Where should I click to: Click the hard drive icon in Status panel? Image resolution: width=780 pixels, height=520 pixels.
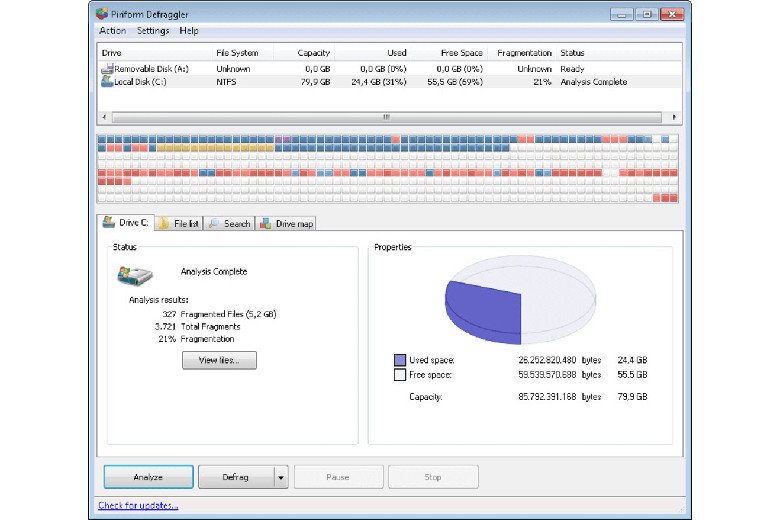pos(135,275)
